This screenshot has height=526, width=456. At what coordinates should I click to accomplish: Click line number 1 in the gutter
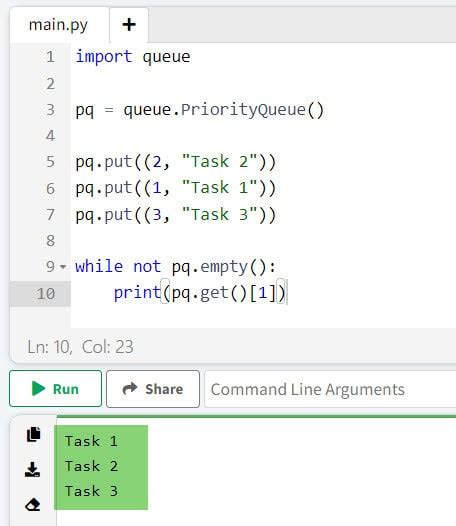tap(50, 57)
